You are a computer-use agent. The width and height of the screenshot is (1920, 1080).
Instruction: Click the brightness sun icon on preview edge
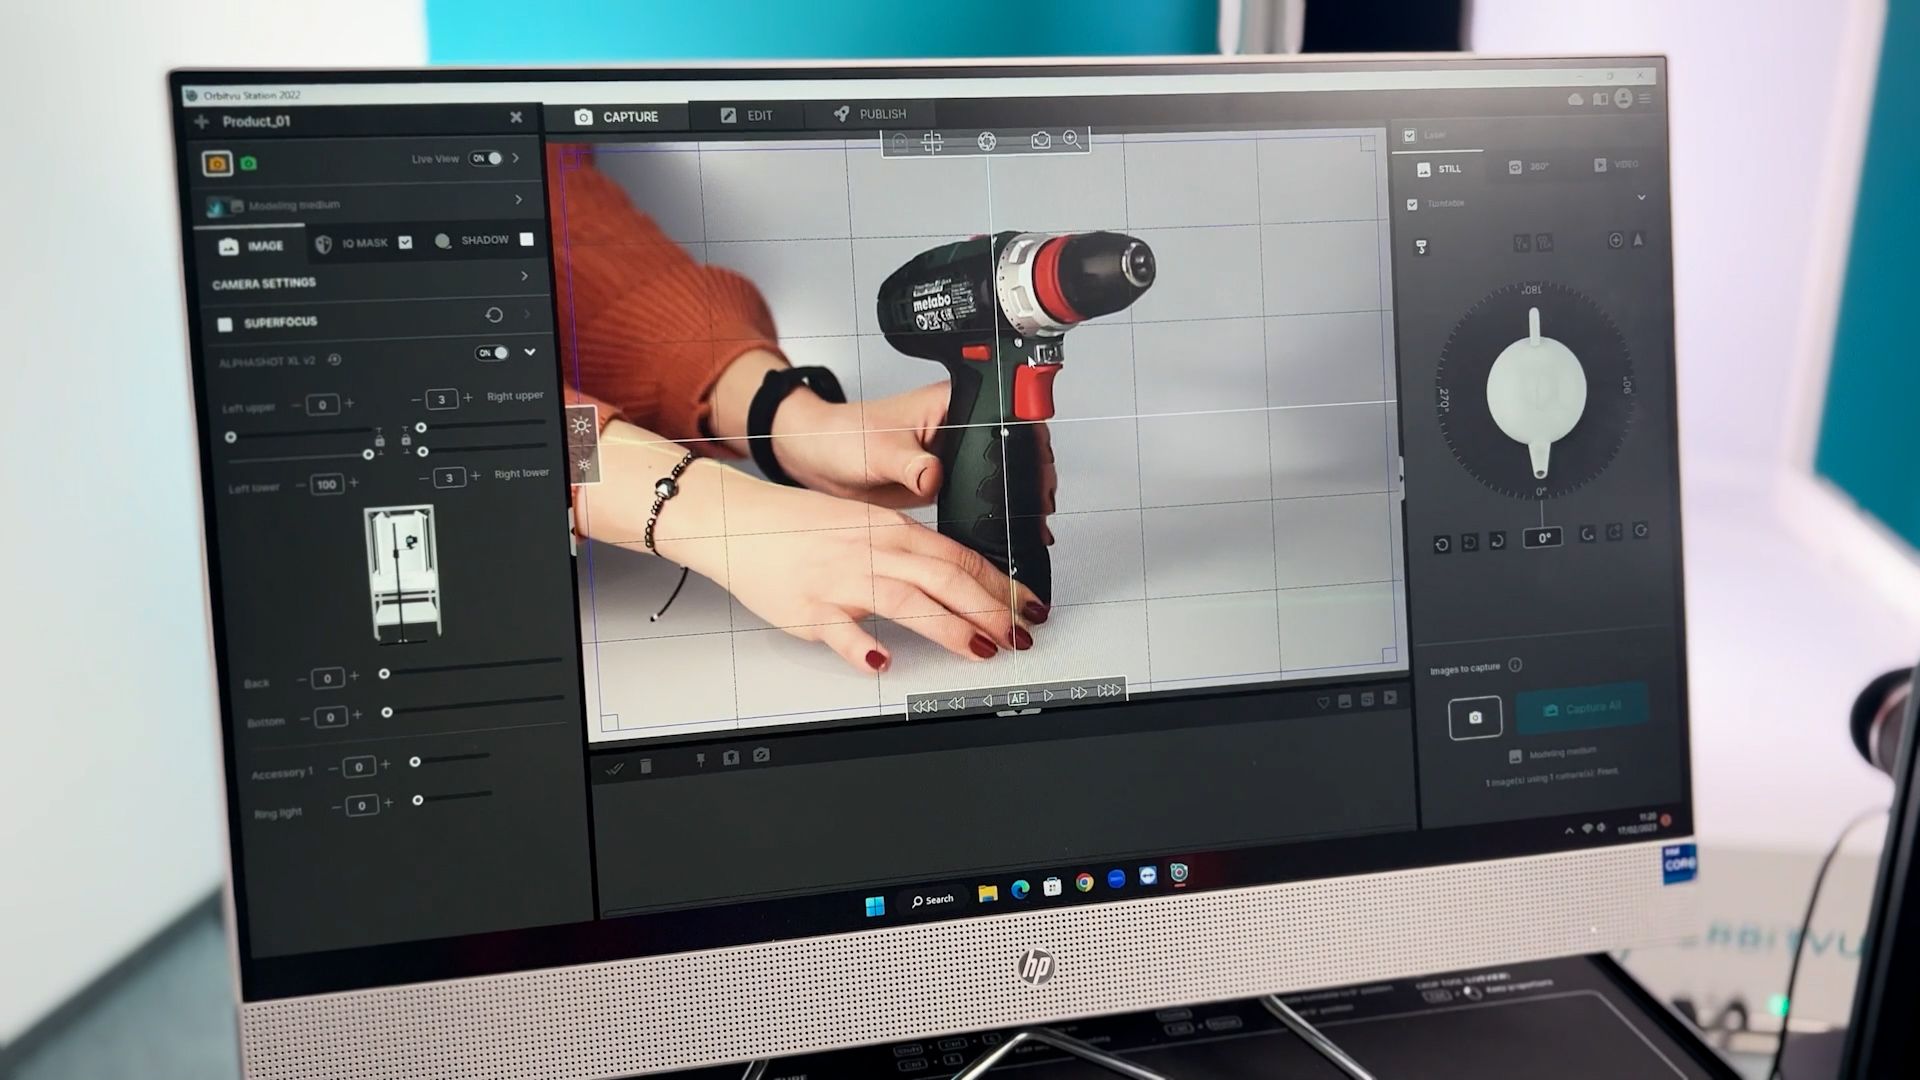[581, 426]
